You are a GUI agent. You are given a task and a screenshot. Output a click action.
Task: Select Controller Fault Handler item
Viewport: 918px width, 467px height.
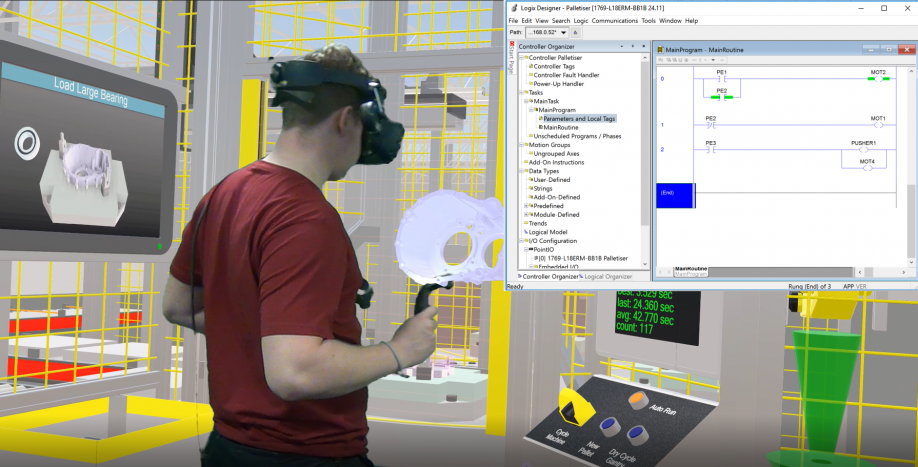coord(566,75)
